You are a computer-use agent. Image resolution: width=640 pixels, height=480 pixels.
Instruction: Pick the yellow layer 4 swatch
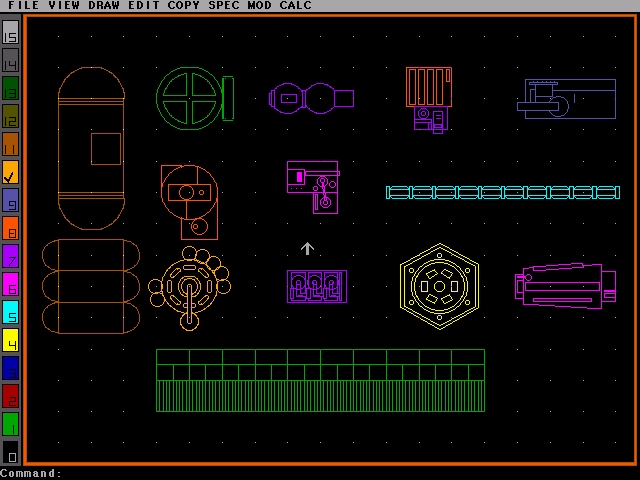tap(10, 340)
